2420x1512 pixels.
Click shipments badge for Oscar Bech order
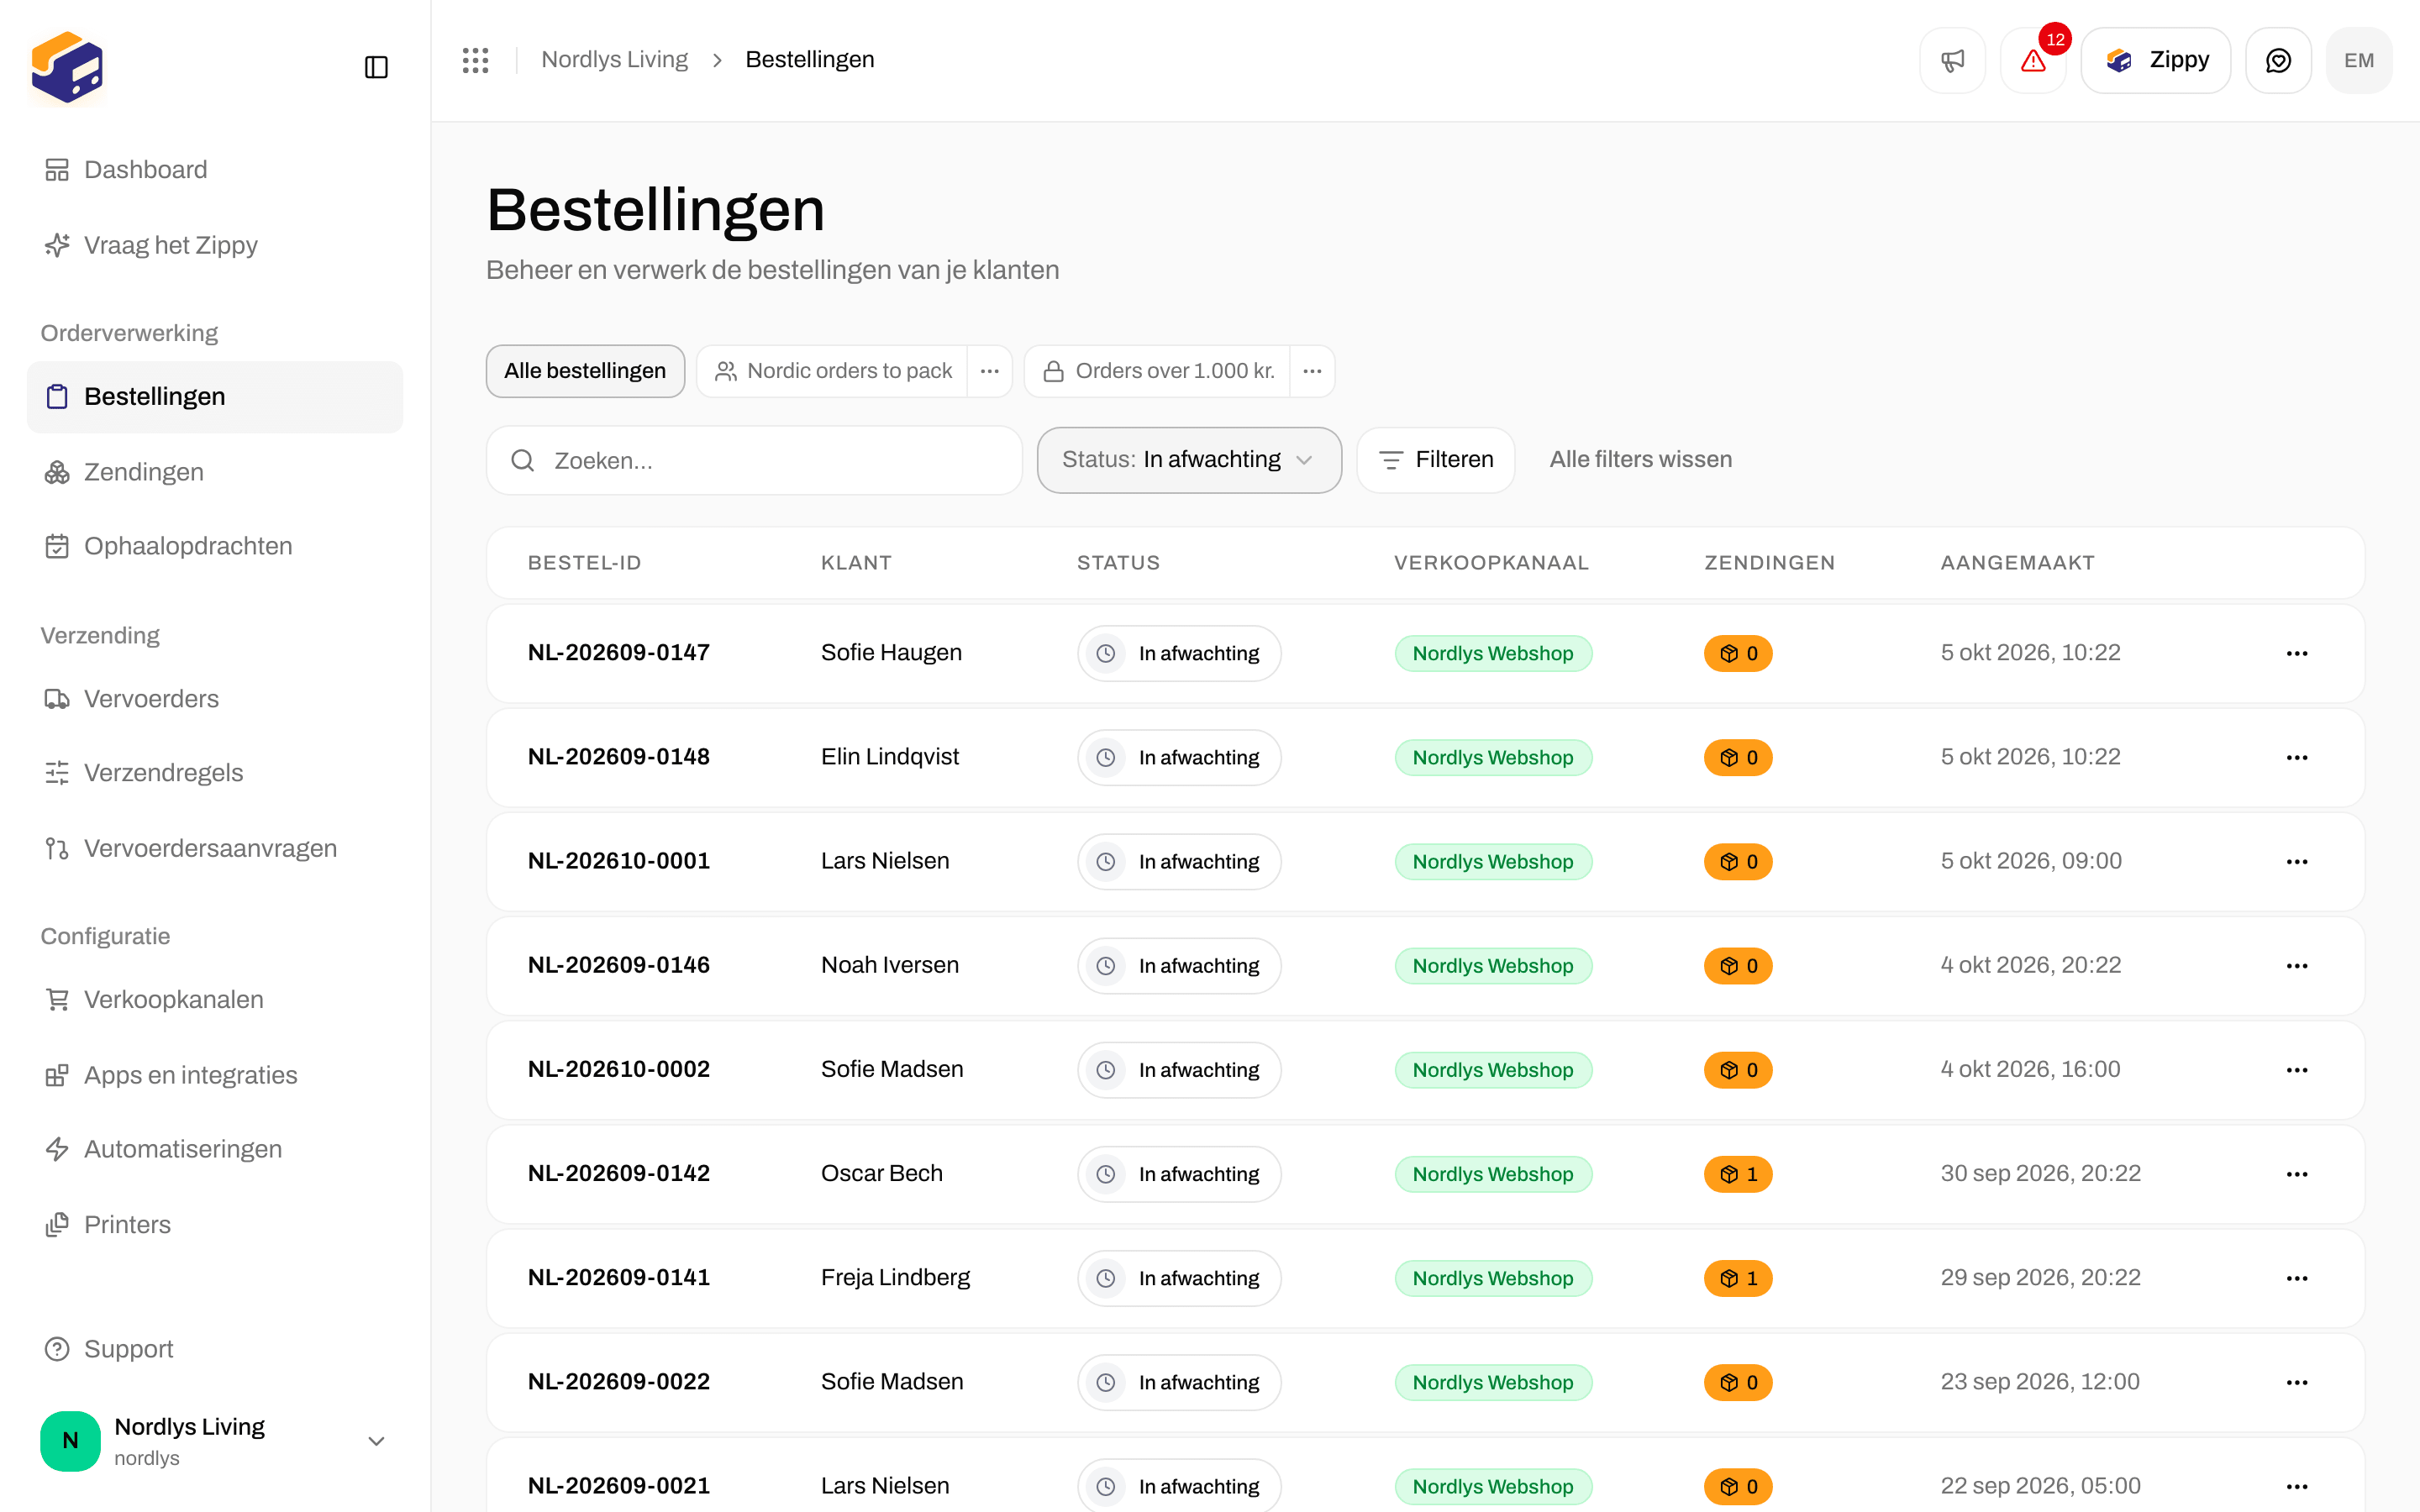(1738, 1174)
